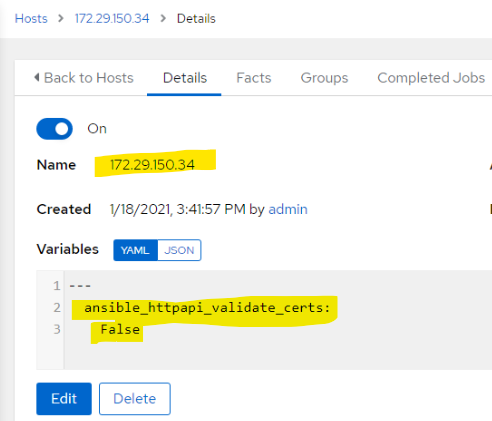Viewport: 492px width, 421px height.
Task: Select JSON variables format
Action: point(179,250)
